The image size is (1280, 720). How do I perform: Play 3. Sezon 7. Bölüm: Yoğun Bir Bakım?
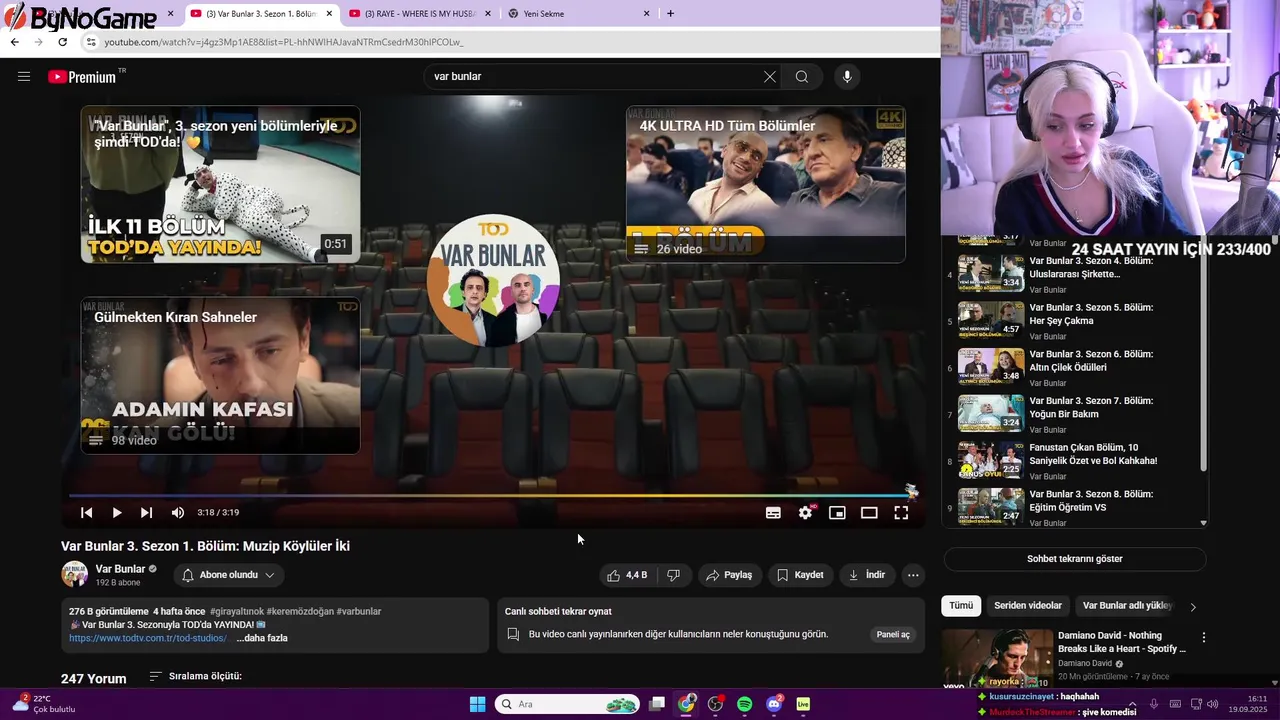click(x=1075, y=414)
